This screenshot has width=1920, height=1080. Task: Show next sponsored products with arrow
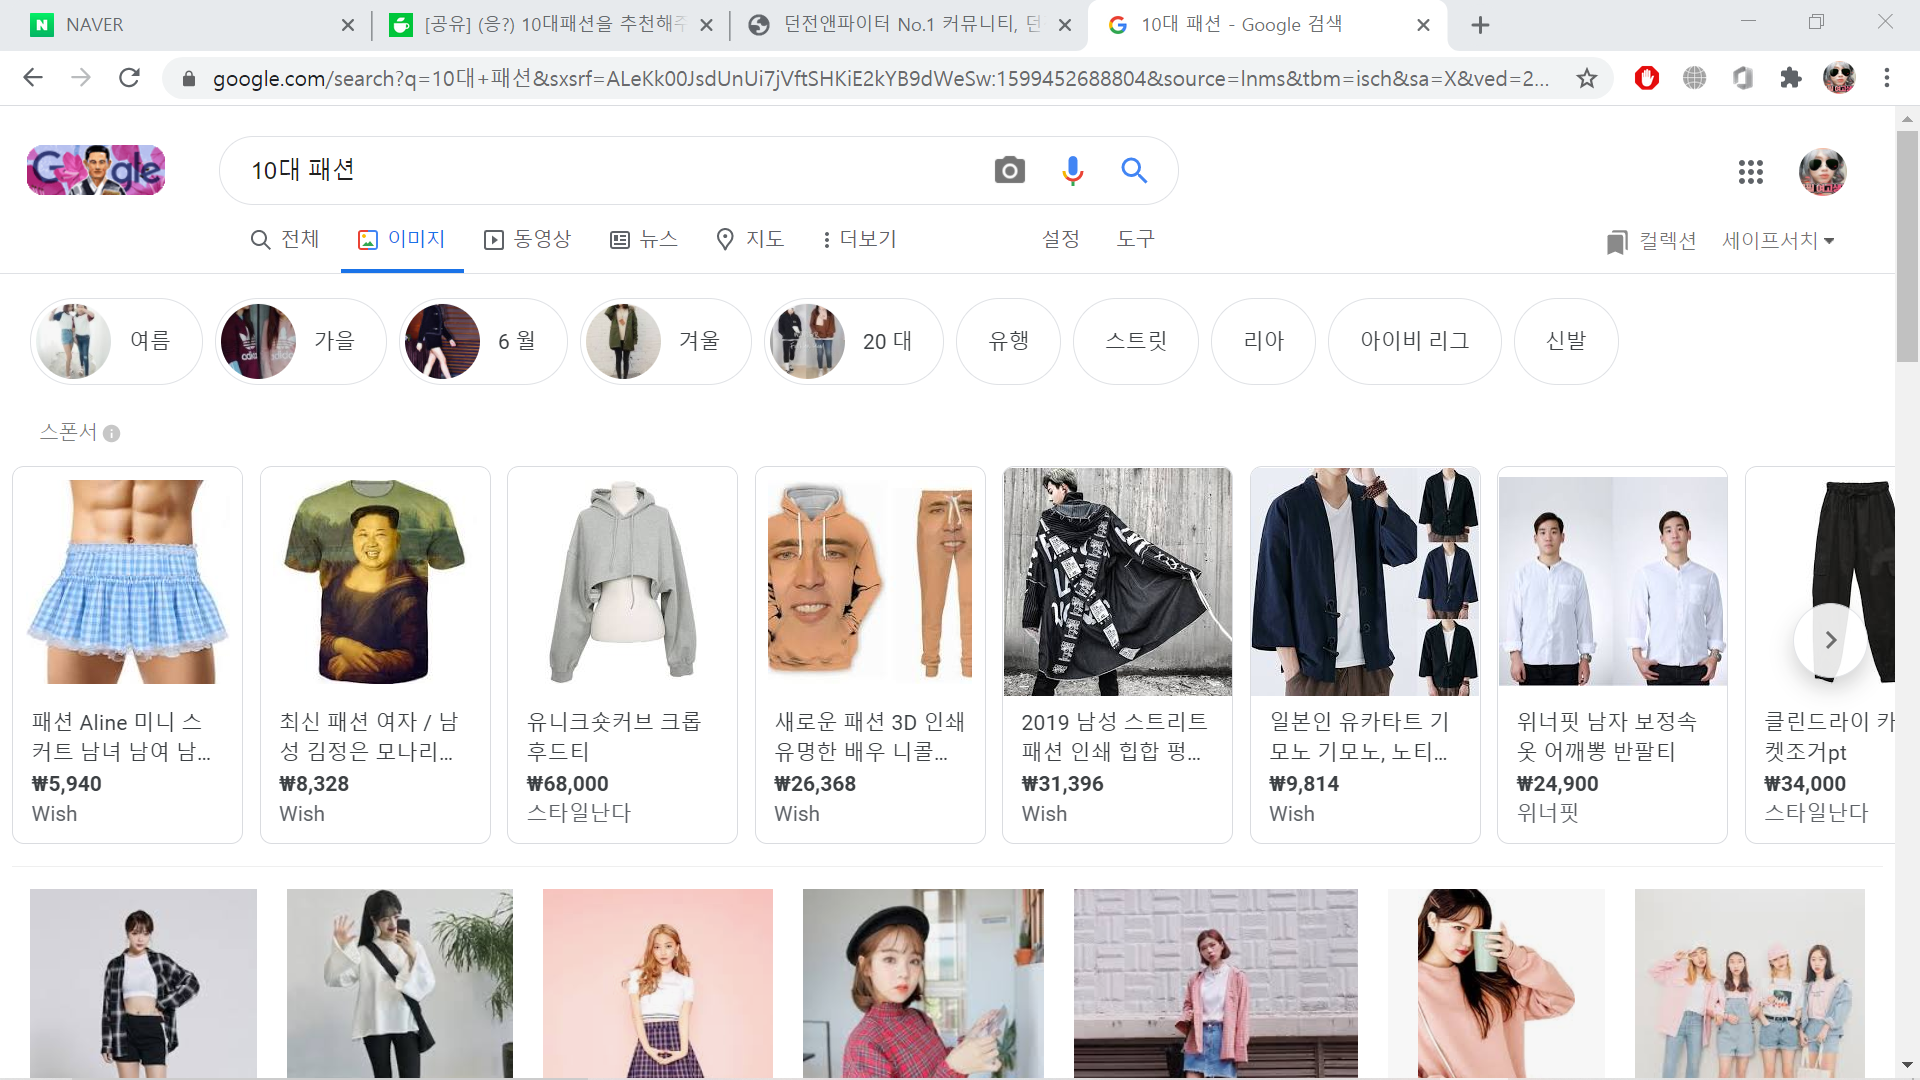[1830, 640]
